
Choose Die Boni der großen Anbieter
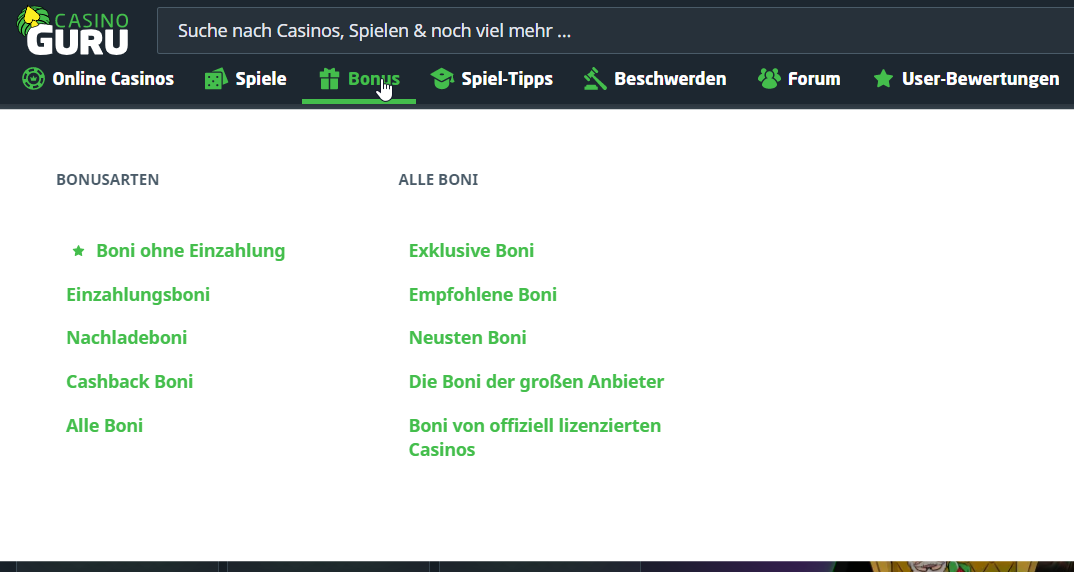[536, 382]
